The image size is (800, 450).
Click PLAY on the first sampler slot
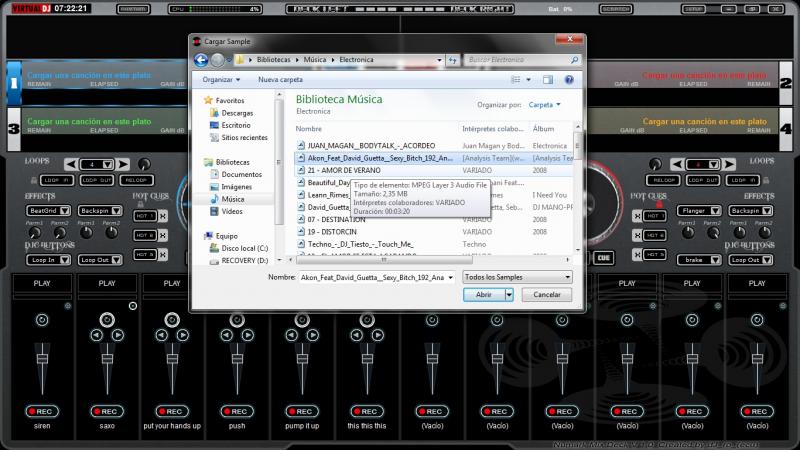tap(42, 284)
